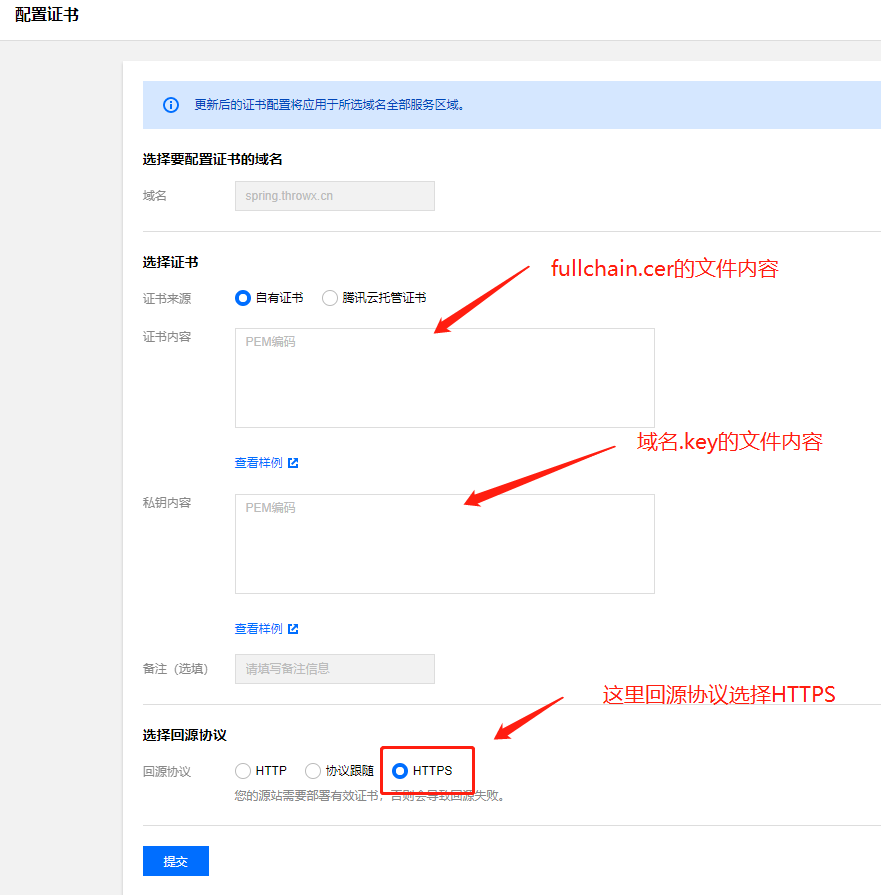This screenshot has height=895, width=881.
Task: Open 查看样例 link below the certificate content
Action: 259,463
